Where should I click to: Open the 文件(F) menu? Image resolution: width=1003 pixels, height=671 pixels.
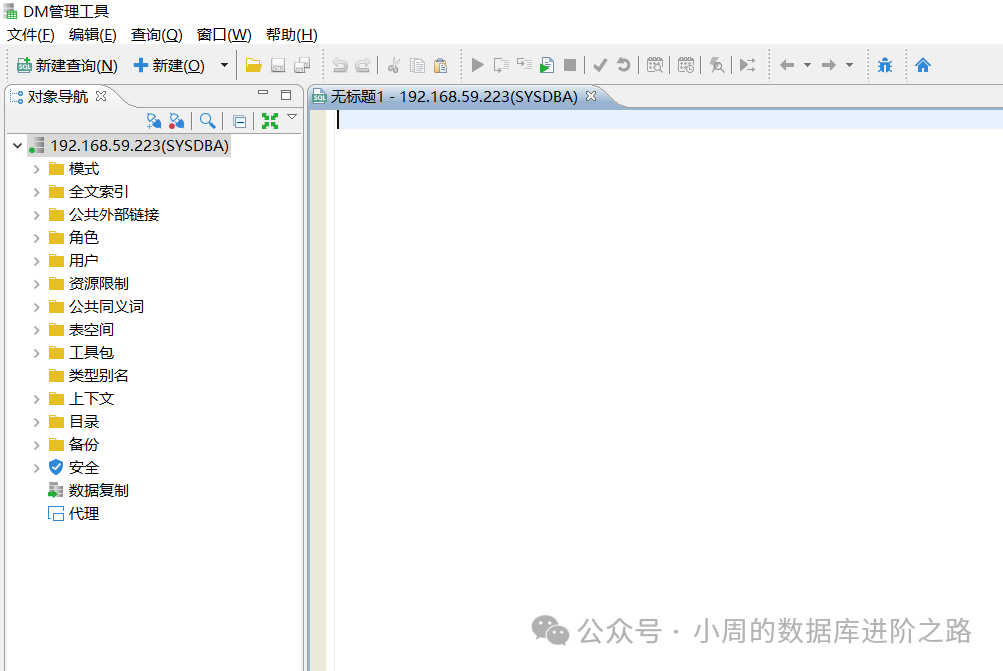point(31,35)
